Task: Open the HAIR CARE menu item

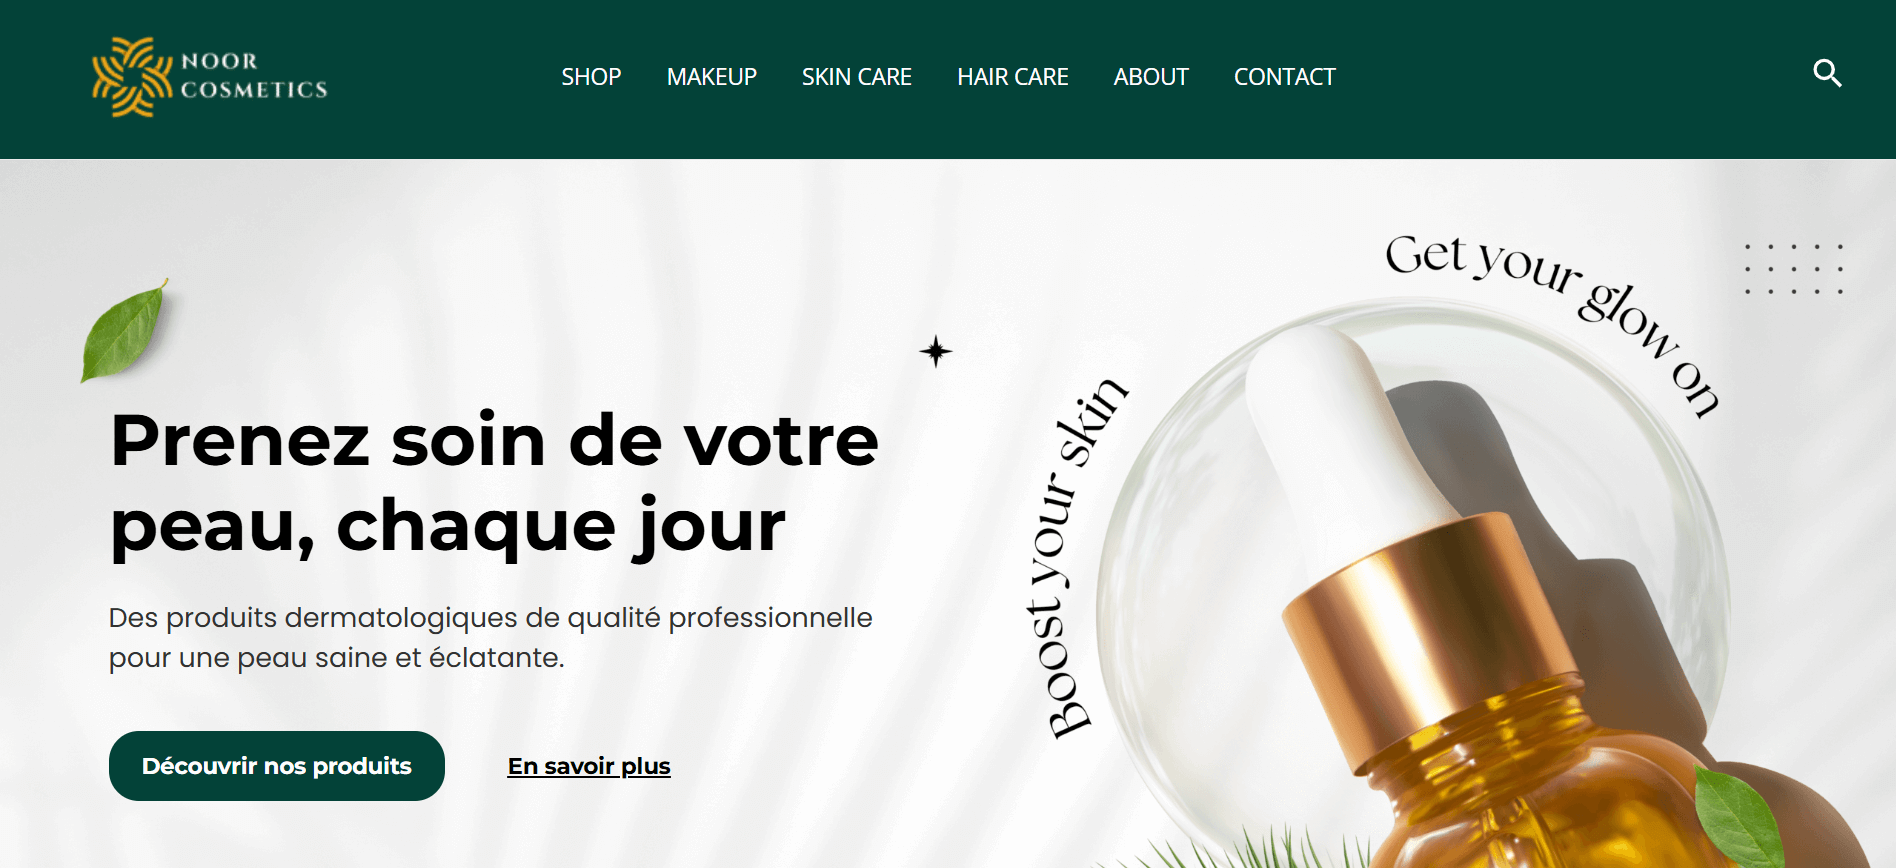Action: click(1013, 77)
